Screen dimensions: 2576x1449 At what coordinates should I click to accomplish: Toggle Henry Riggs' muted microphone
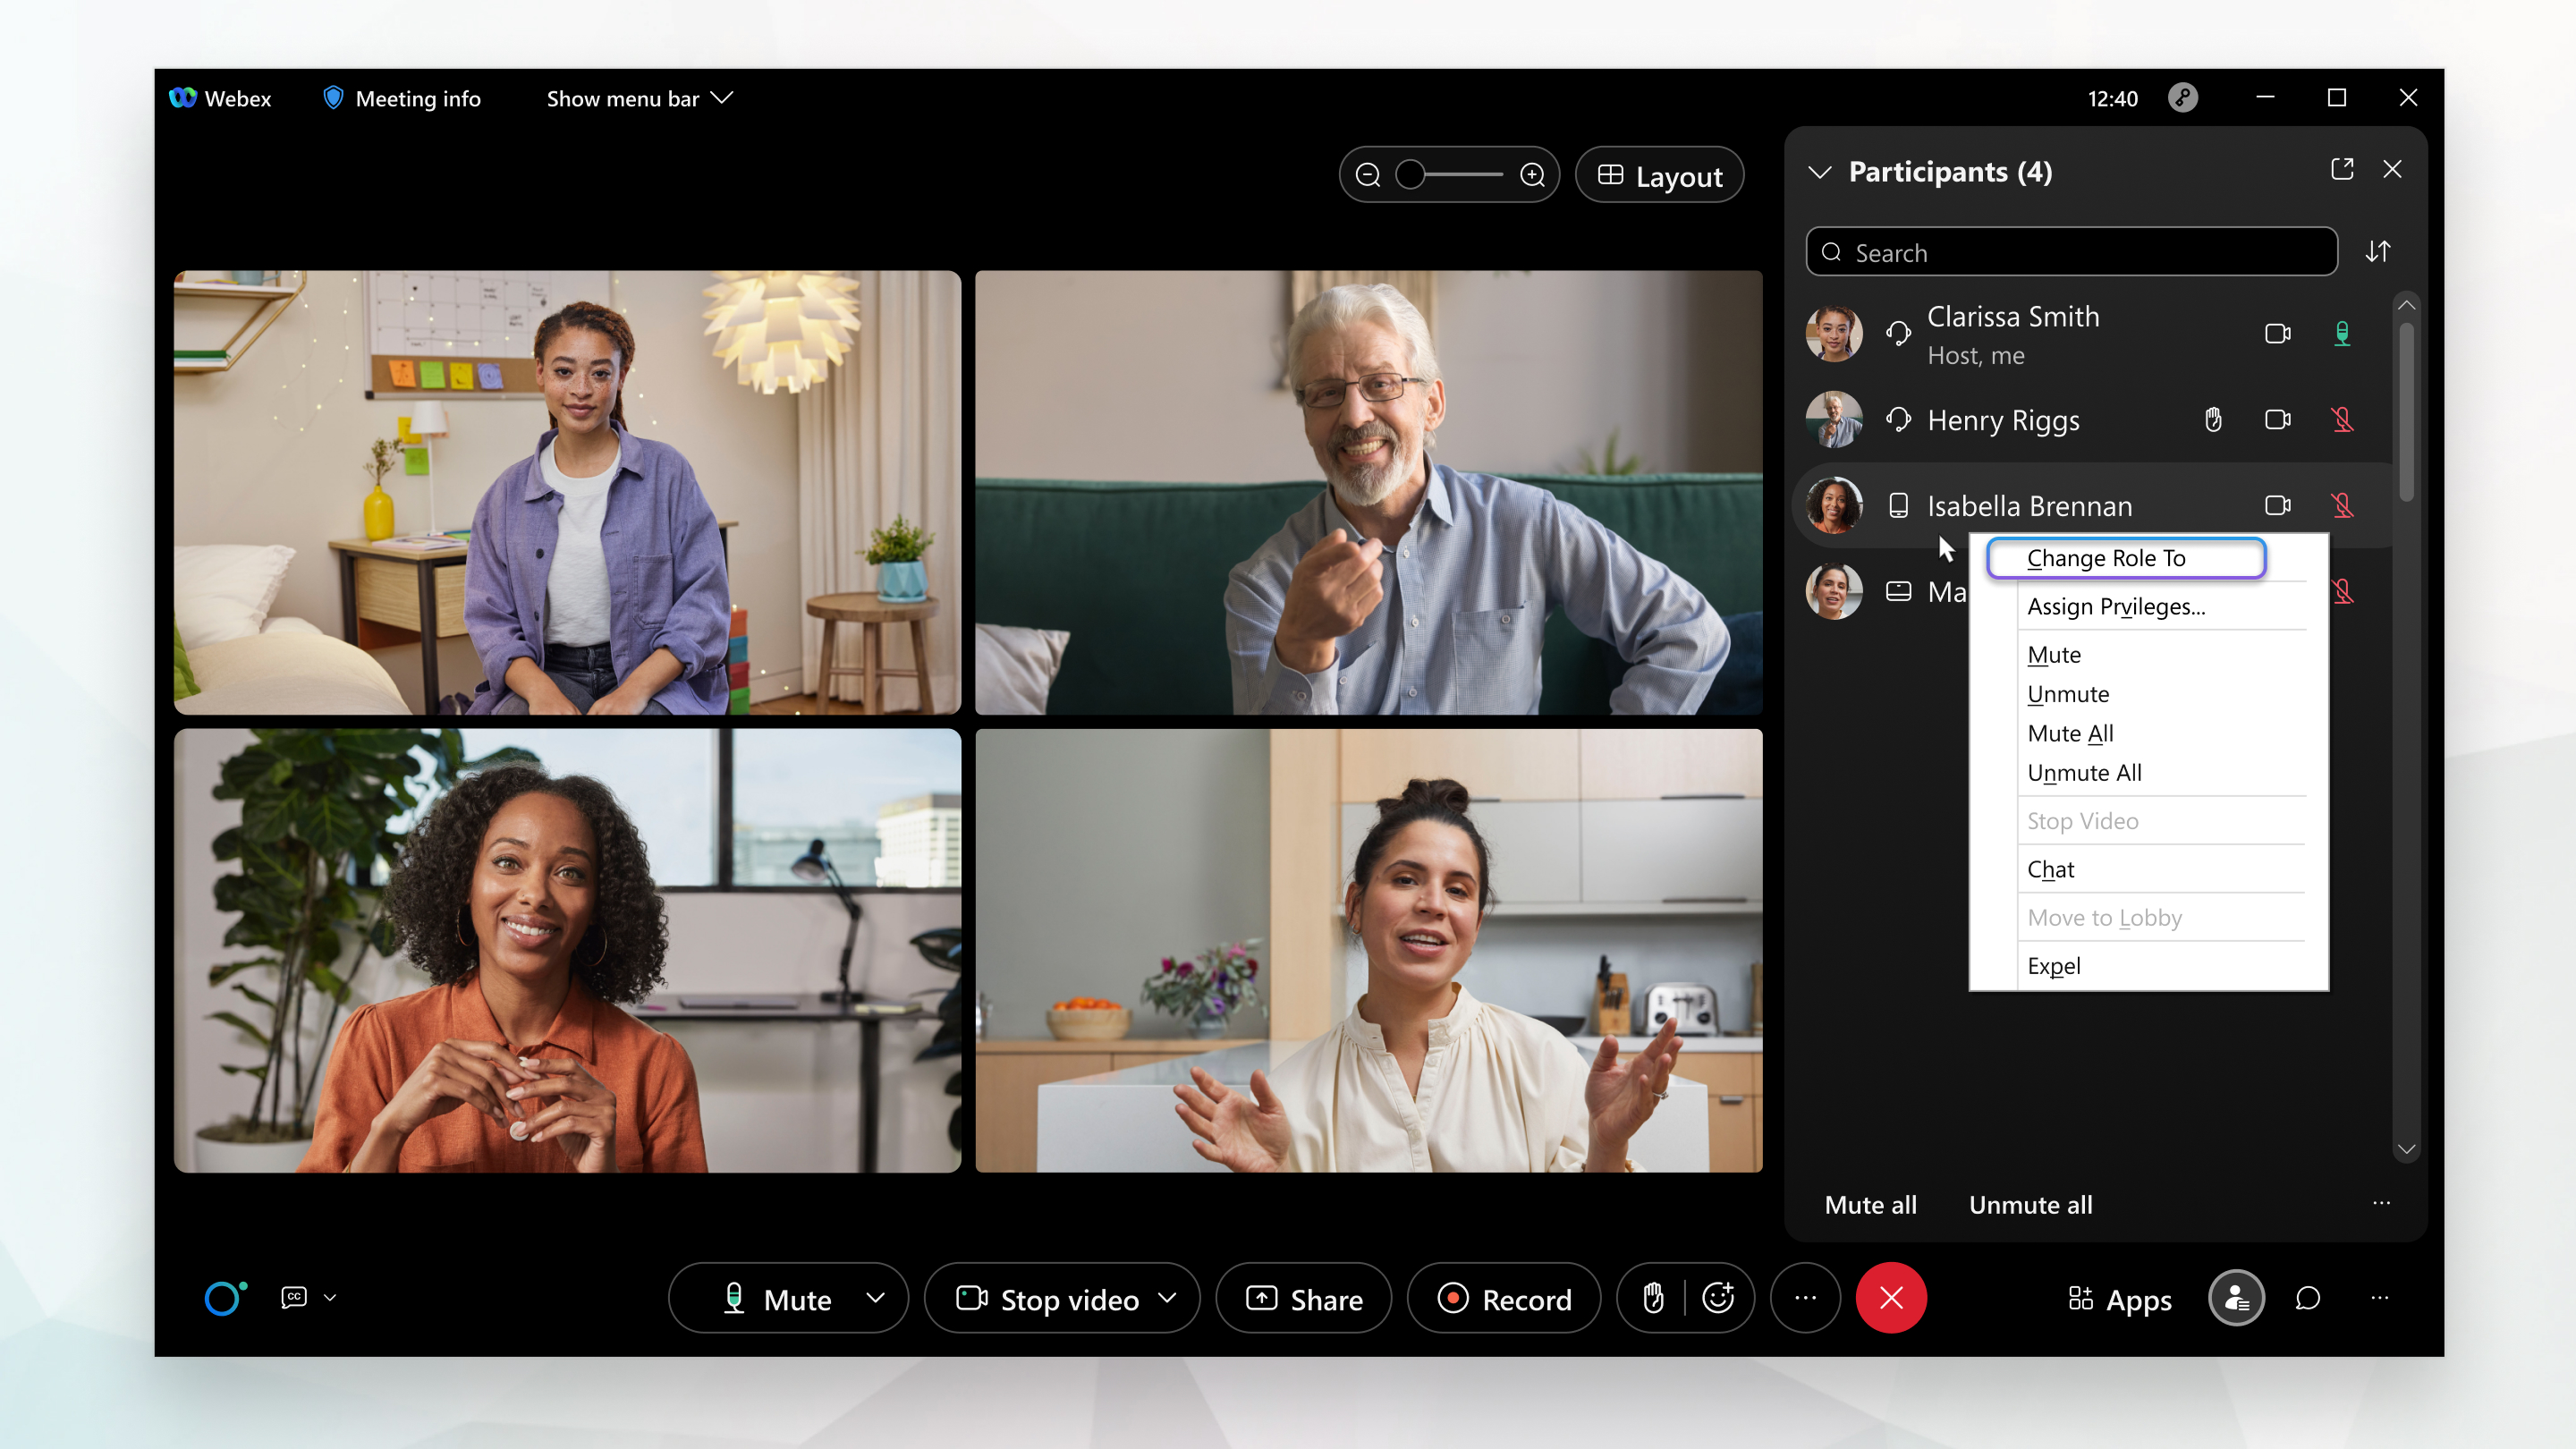tap(2342, 420)
